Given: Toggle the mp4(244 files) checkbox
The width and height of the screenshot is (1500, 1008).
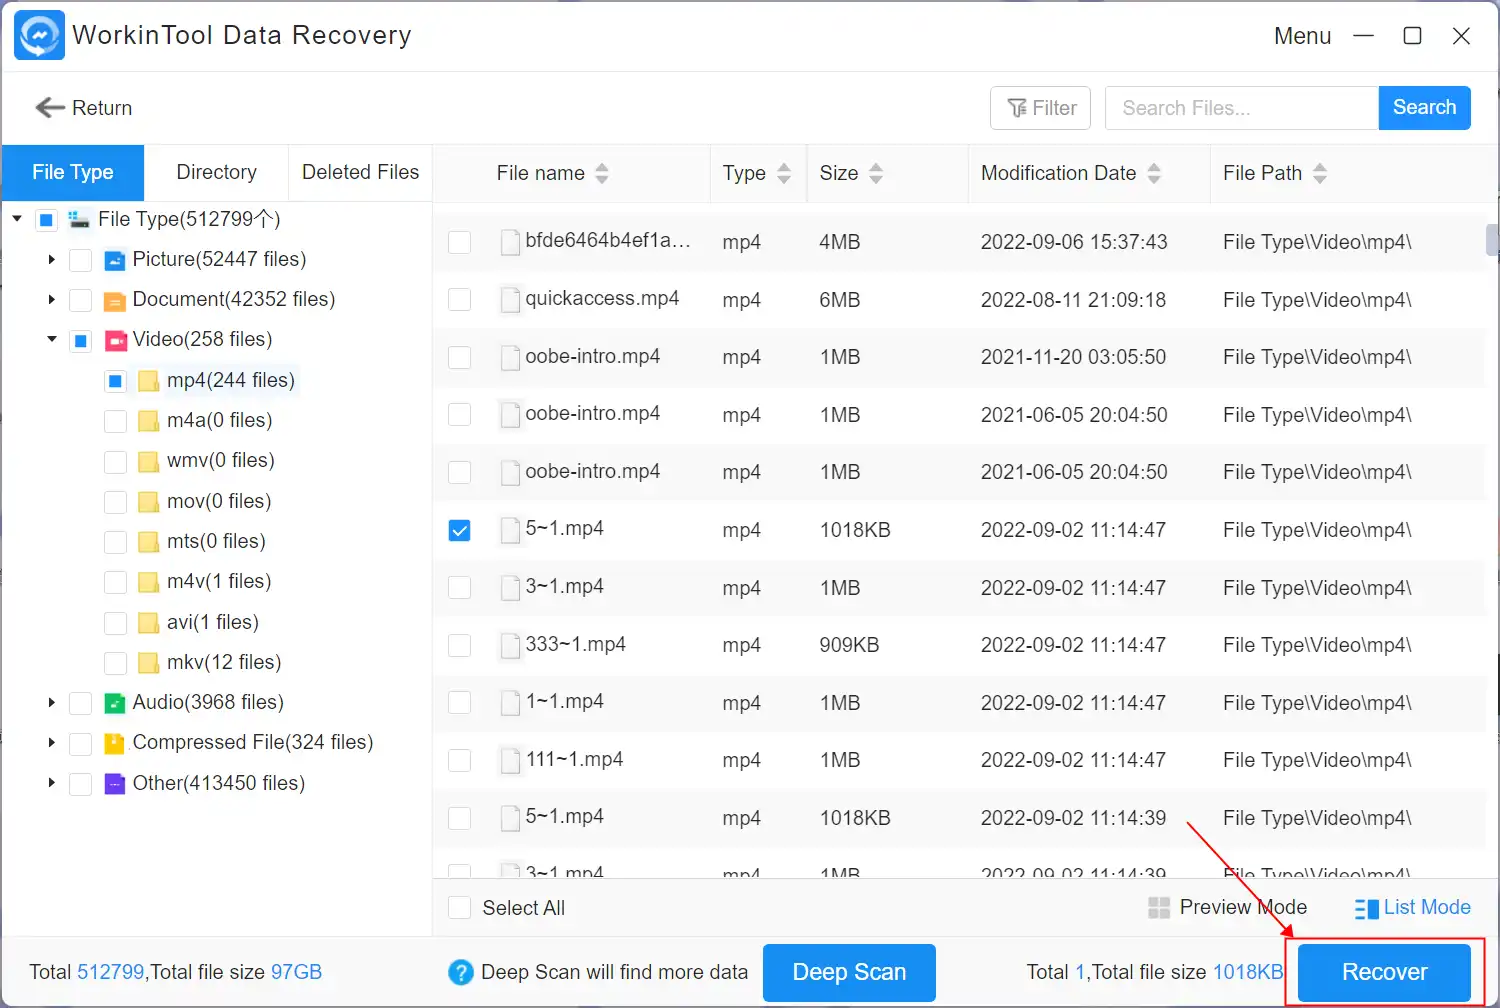Looking at the screenshot, I should click(x=115, y=381).
